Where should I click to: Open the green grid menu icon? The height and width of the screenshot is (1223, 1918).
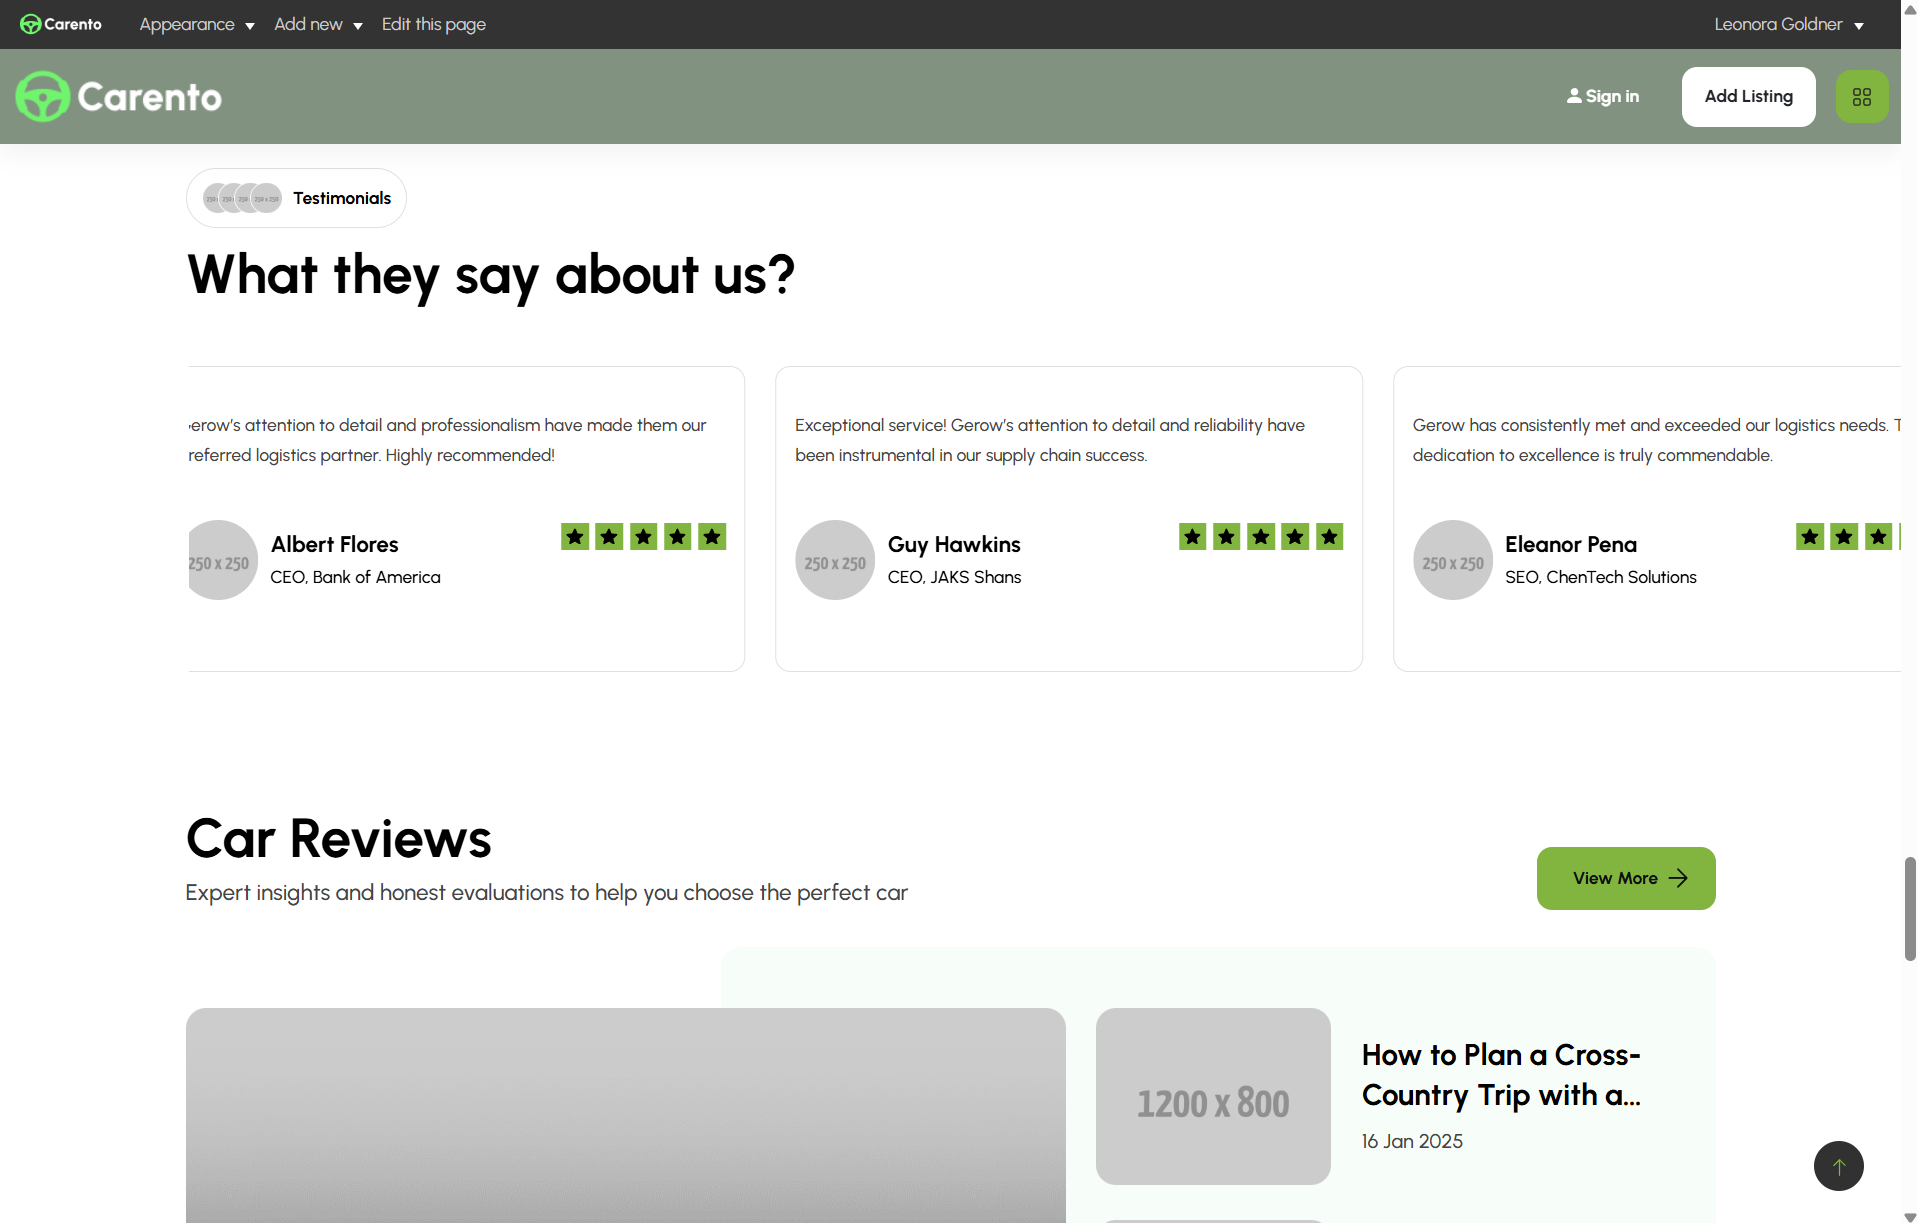(x=1861, y=97)
